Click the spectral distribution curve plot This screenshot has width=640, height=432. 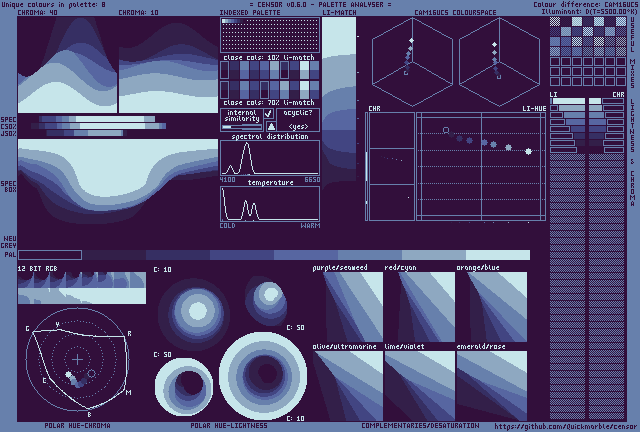tap(270, 158)
